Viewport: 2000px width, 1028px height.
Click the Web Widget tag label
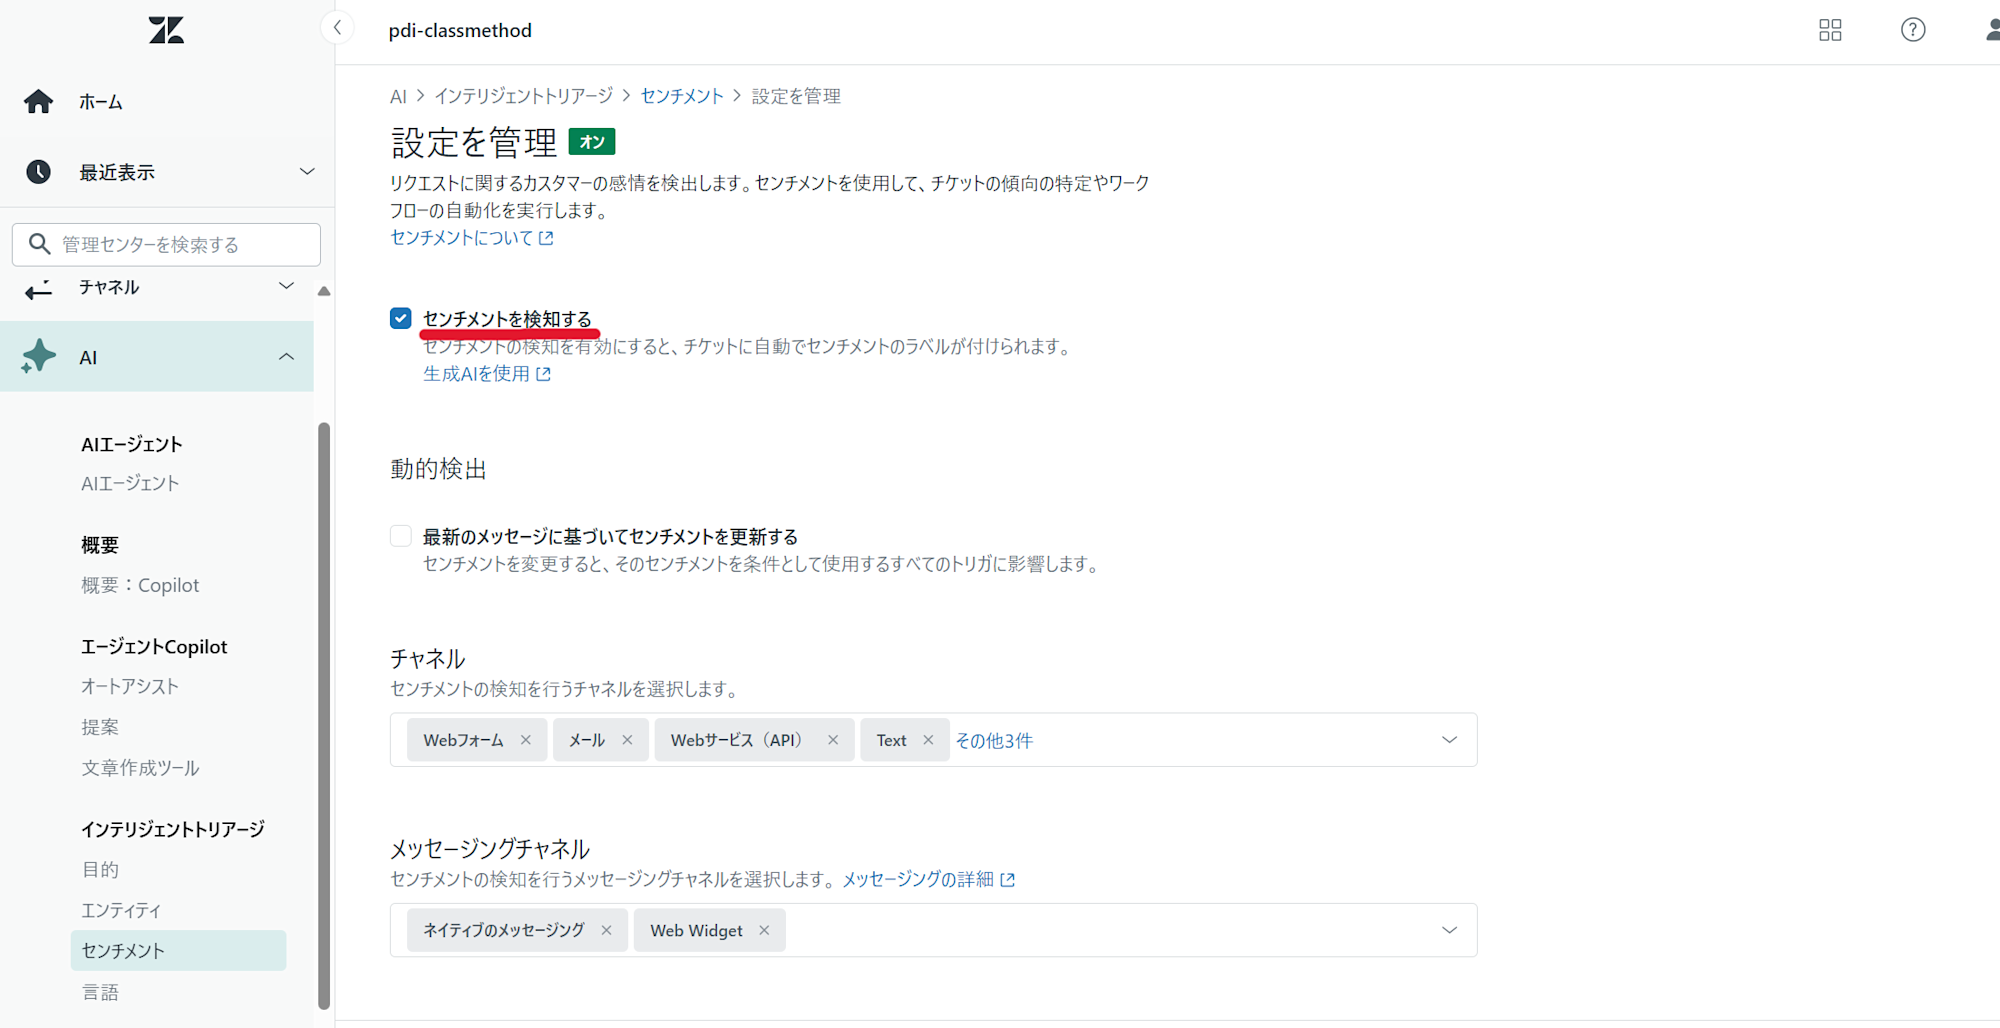point(696,930)
